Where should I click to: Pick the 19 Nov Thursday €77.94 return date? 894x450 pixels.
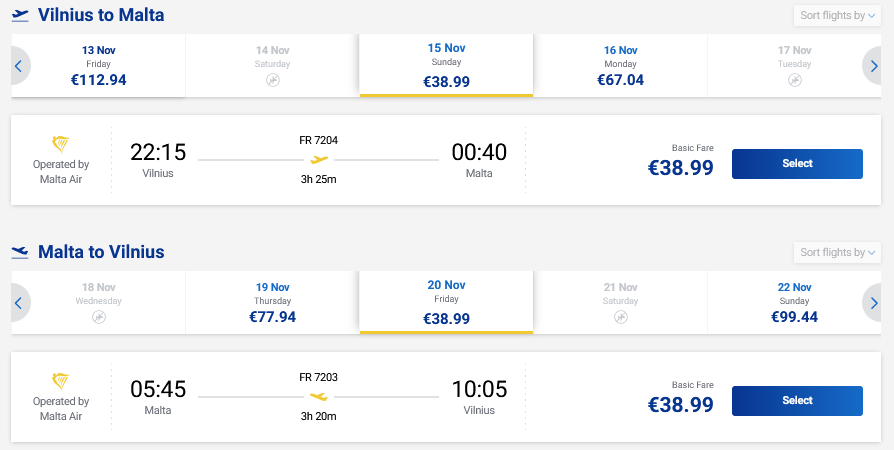(273, 302)
